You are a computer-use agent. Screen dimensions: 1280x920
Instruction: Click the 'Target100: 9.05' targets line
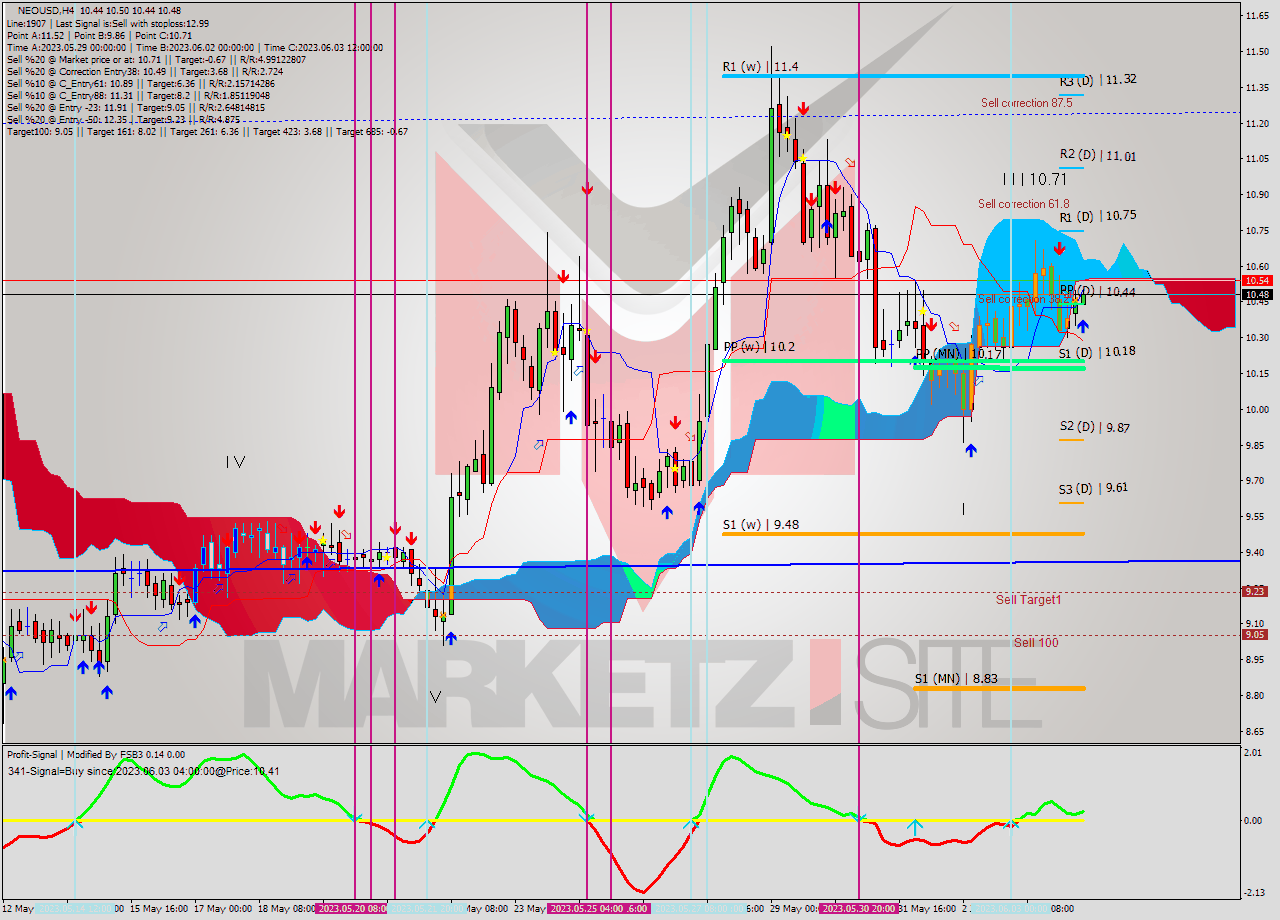tap(207, 131)
